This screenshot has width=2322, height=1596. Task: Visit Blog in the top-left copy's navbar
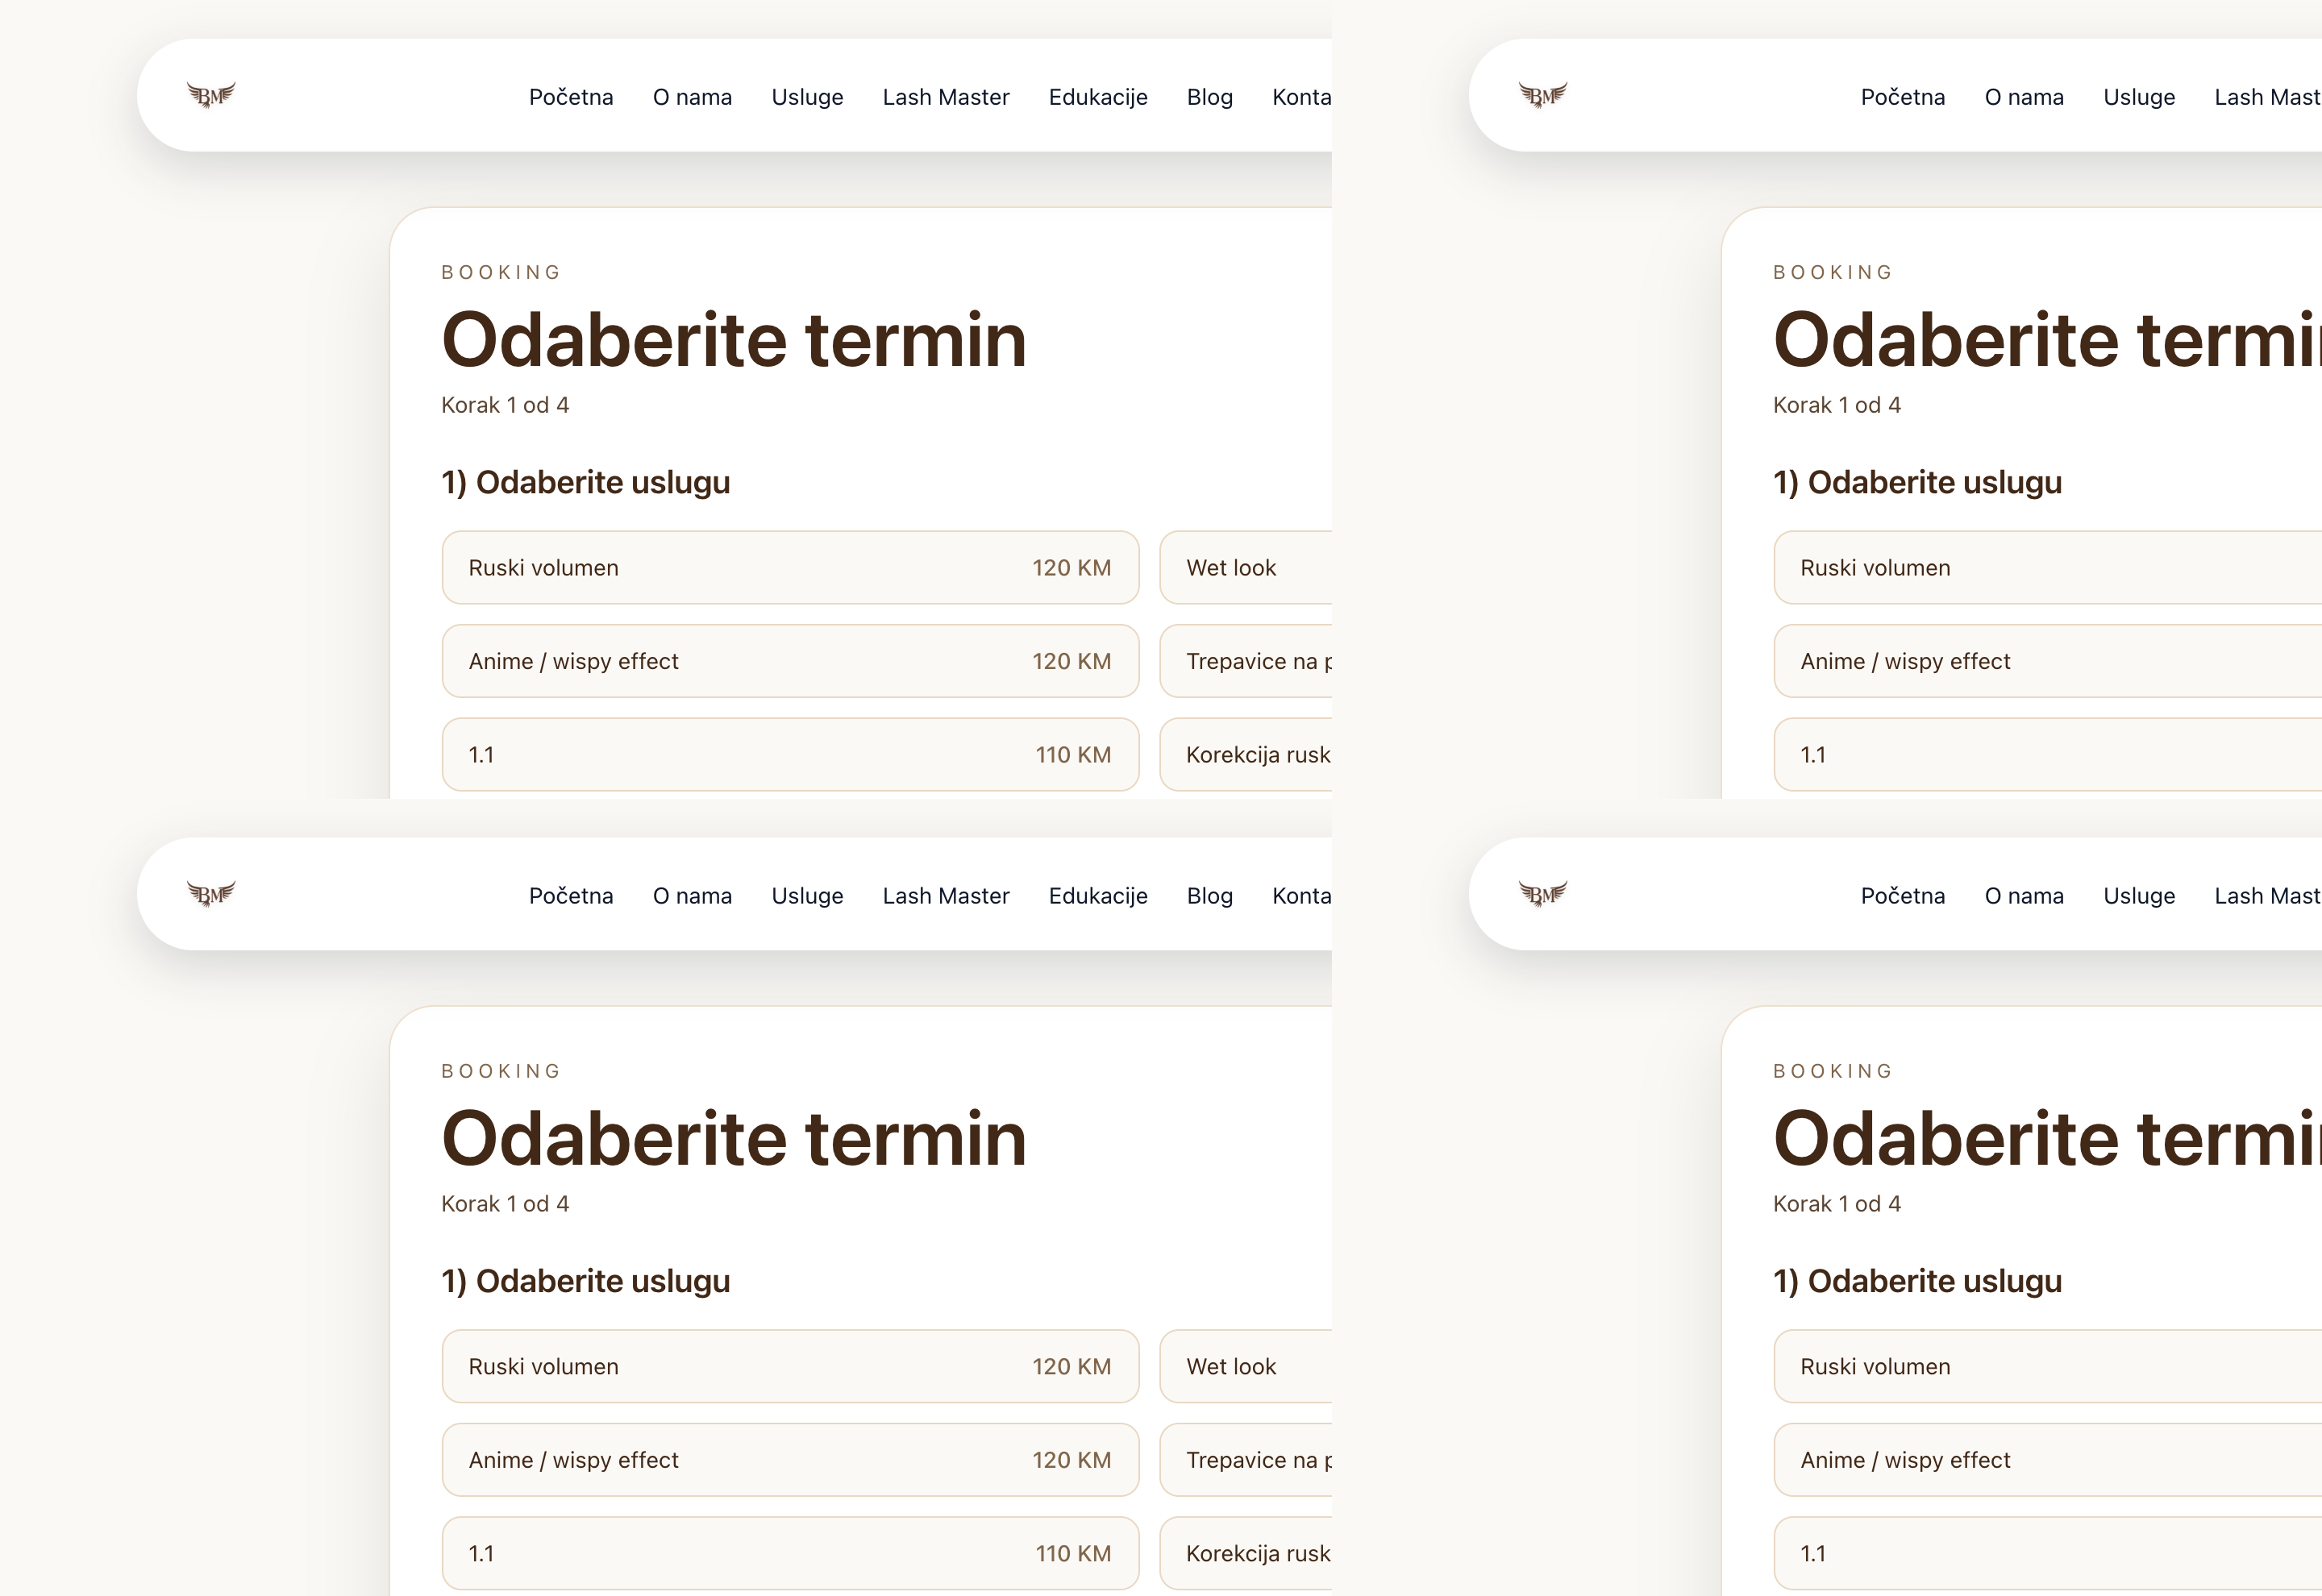click(1210, 97)
